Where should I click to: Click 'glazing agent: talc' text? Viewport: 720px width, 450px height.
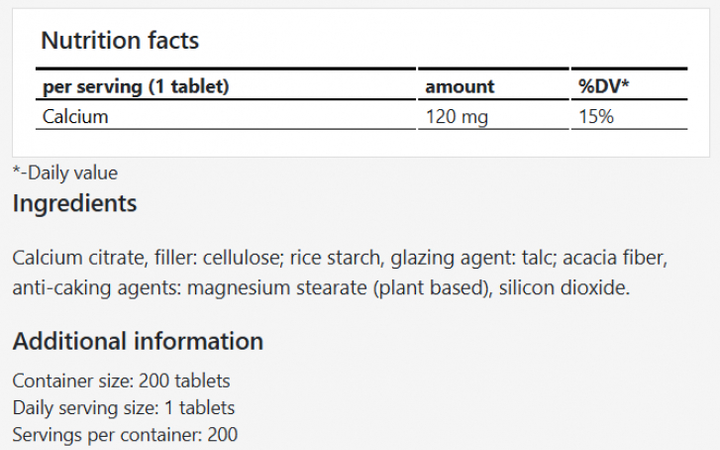tap(474, 259)
